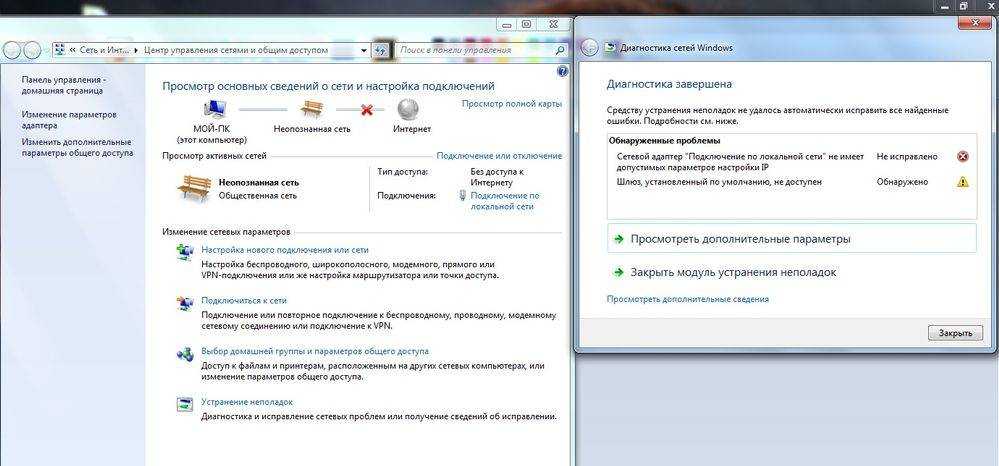Click the Закрыть button in diagnostics

pos(955,333)
